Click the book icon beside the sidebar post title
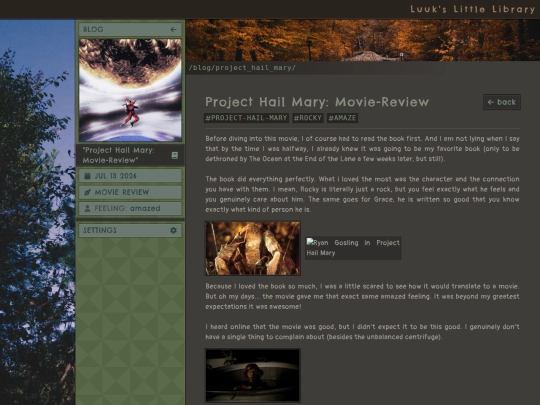This screenshot has height=405, width=540. click(x=175, y=155)
